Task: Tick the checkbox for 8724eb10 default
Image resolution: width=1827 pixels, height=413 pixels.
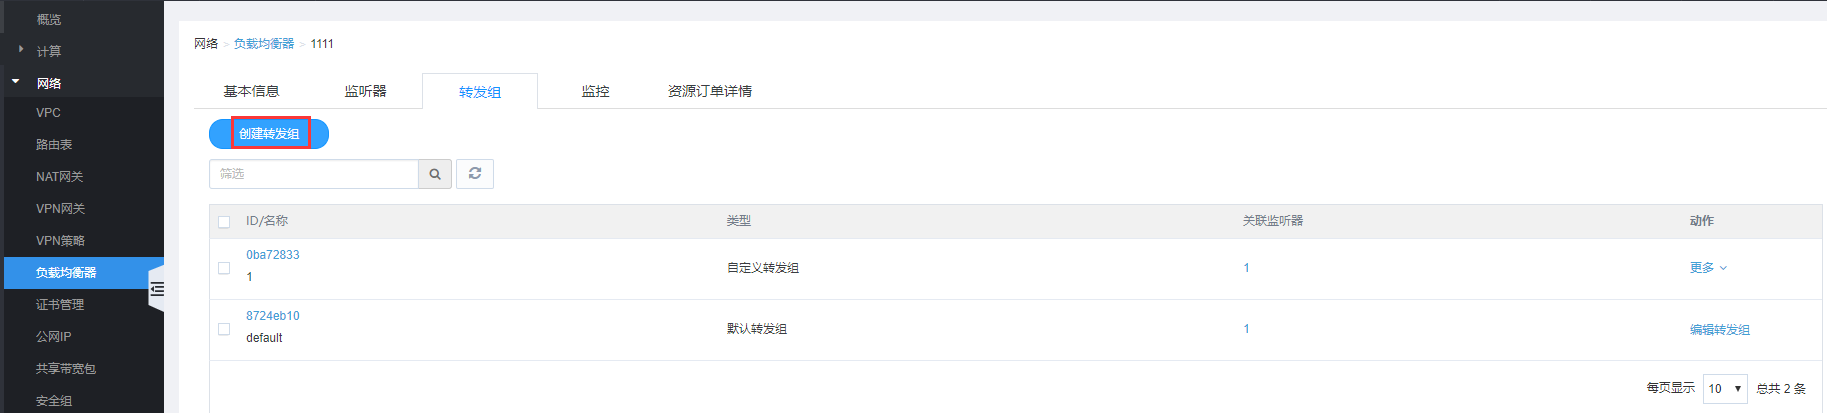Action: pos(224,329)
